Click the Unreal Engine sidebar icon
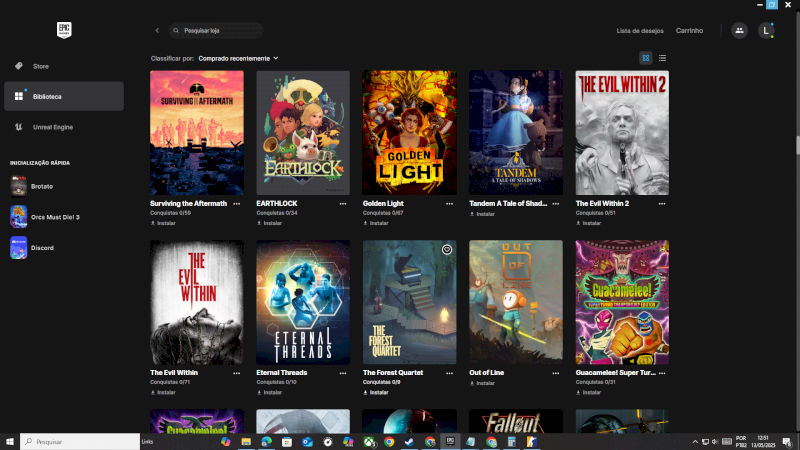800x450 pixels. pyautogui.click(x=19, y=127)
